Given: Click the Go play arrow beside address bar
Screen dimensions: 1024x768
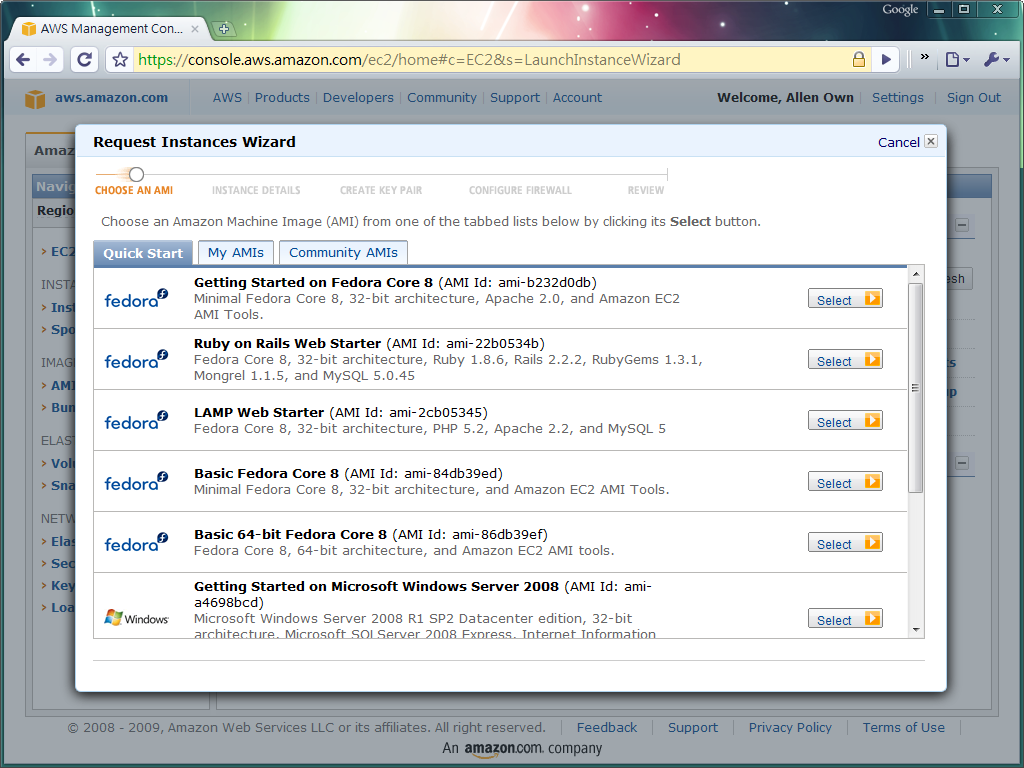Looking at the screenshot, I should tap(886, 59).
